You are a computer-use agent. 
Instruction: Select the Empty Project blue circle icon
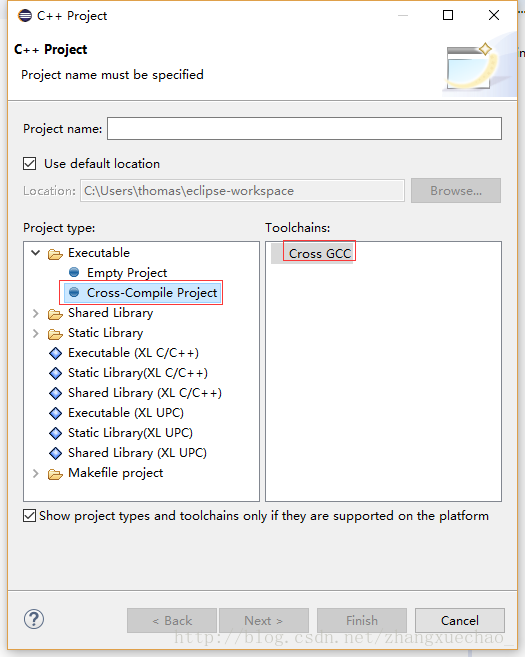tap(74, 272)
